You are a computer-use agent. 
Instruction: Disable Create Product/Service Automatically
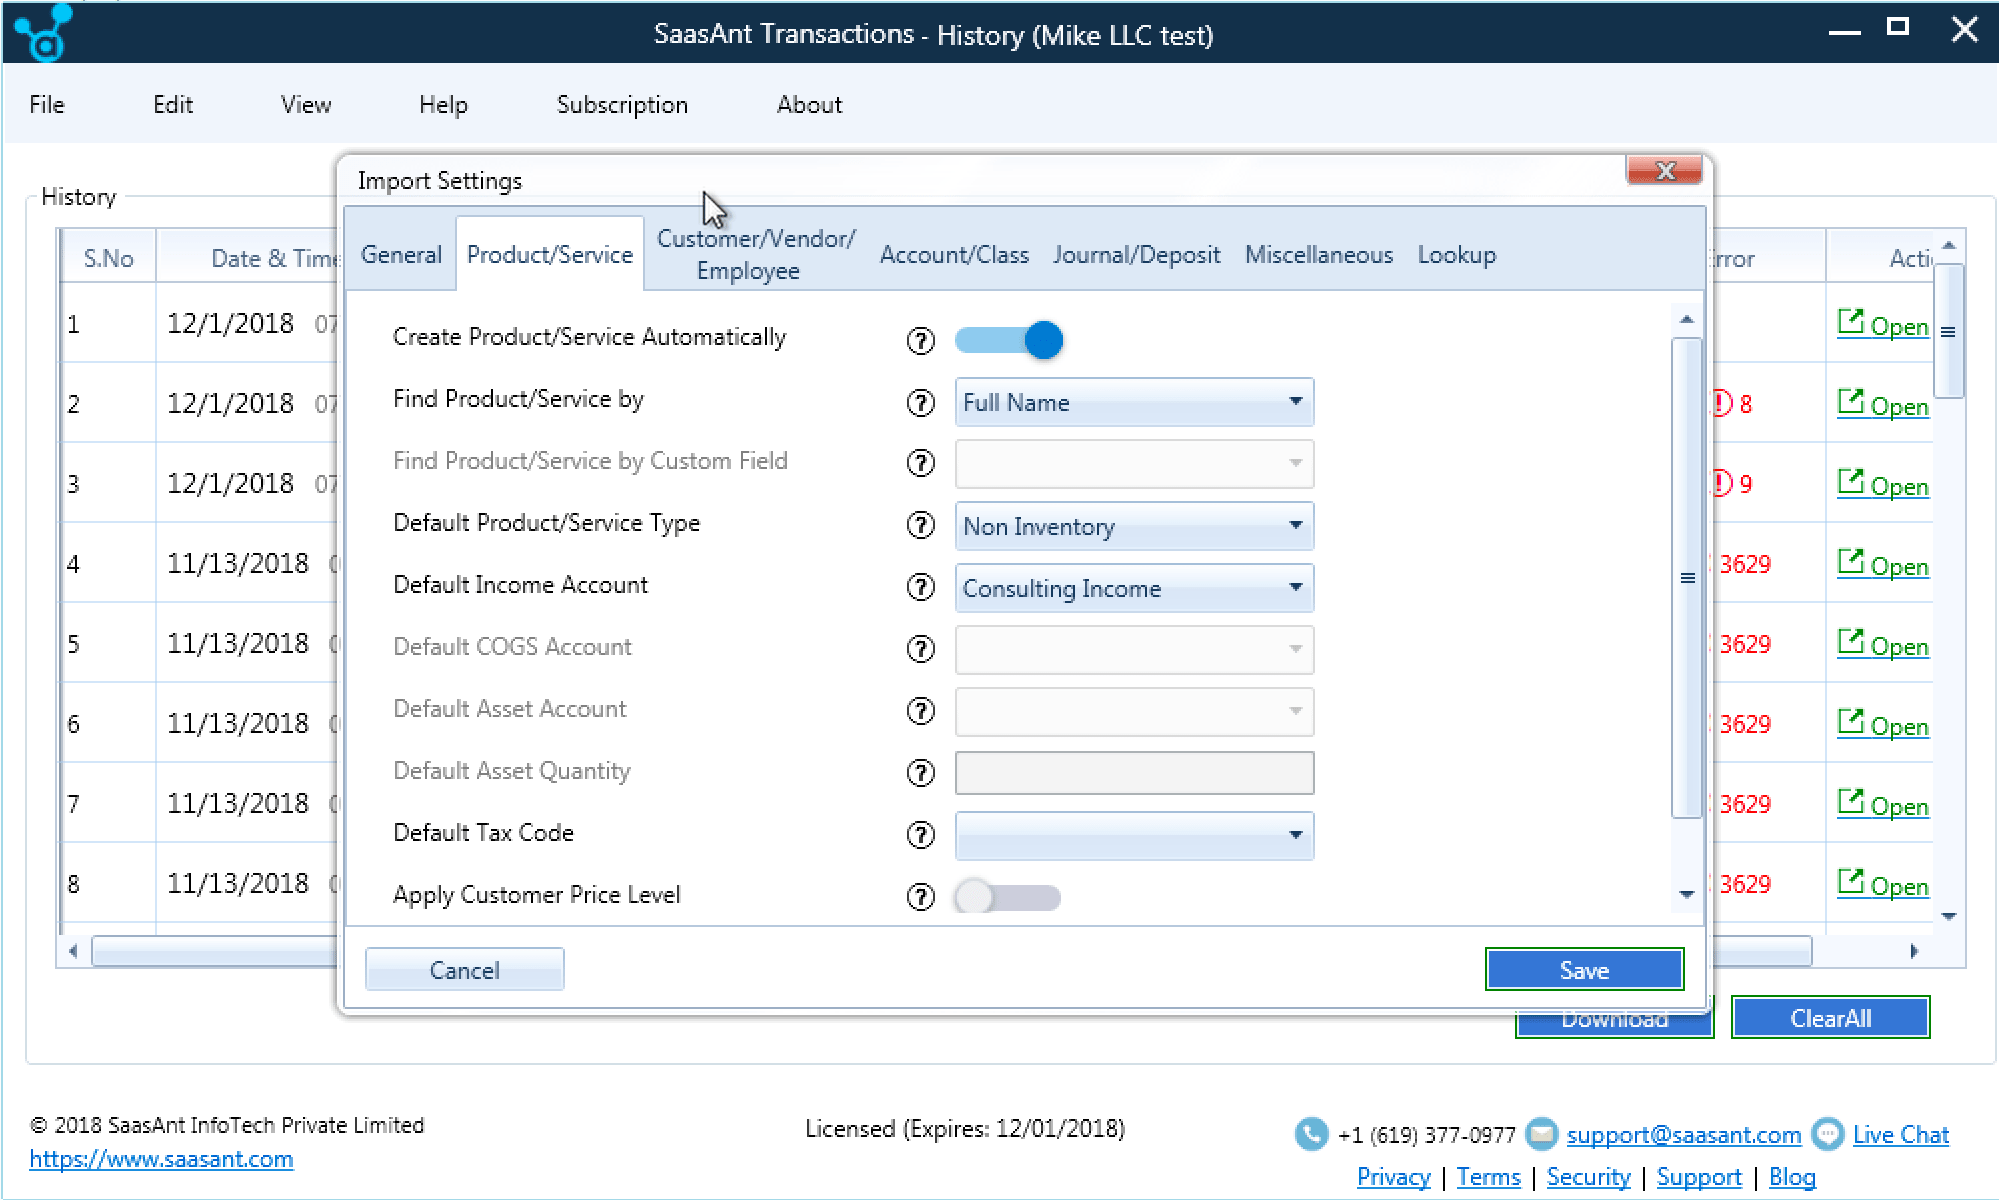click(1008, 340)
